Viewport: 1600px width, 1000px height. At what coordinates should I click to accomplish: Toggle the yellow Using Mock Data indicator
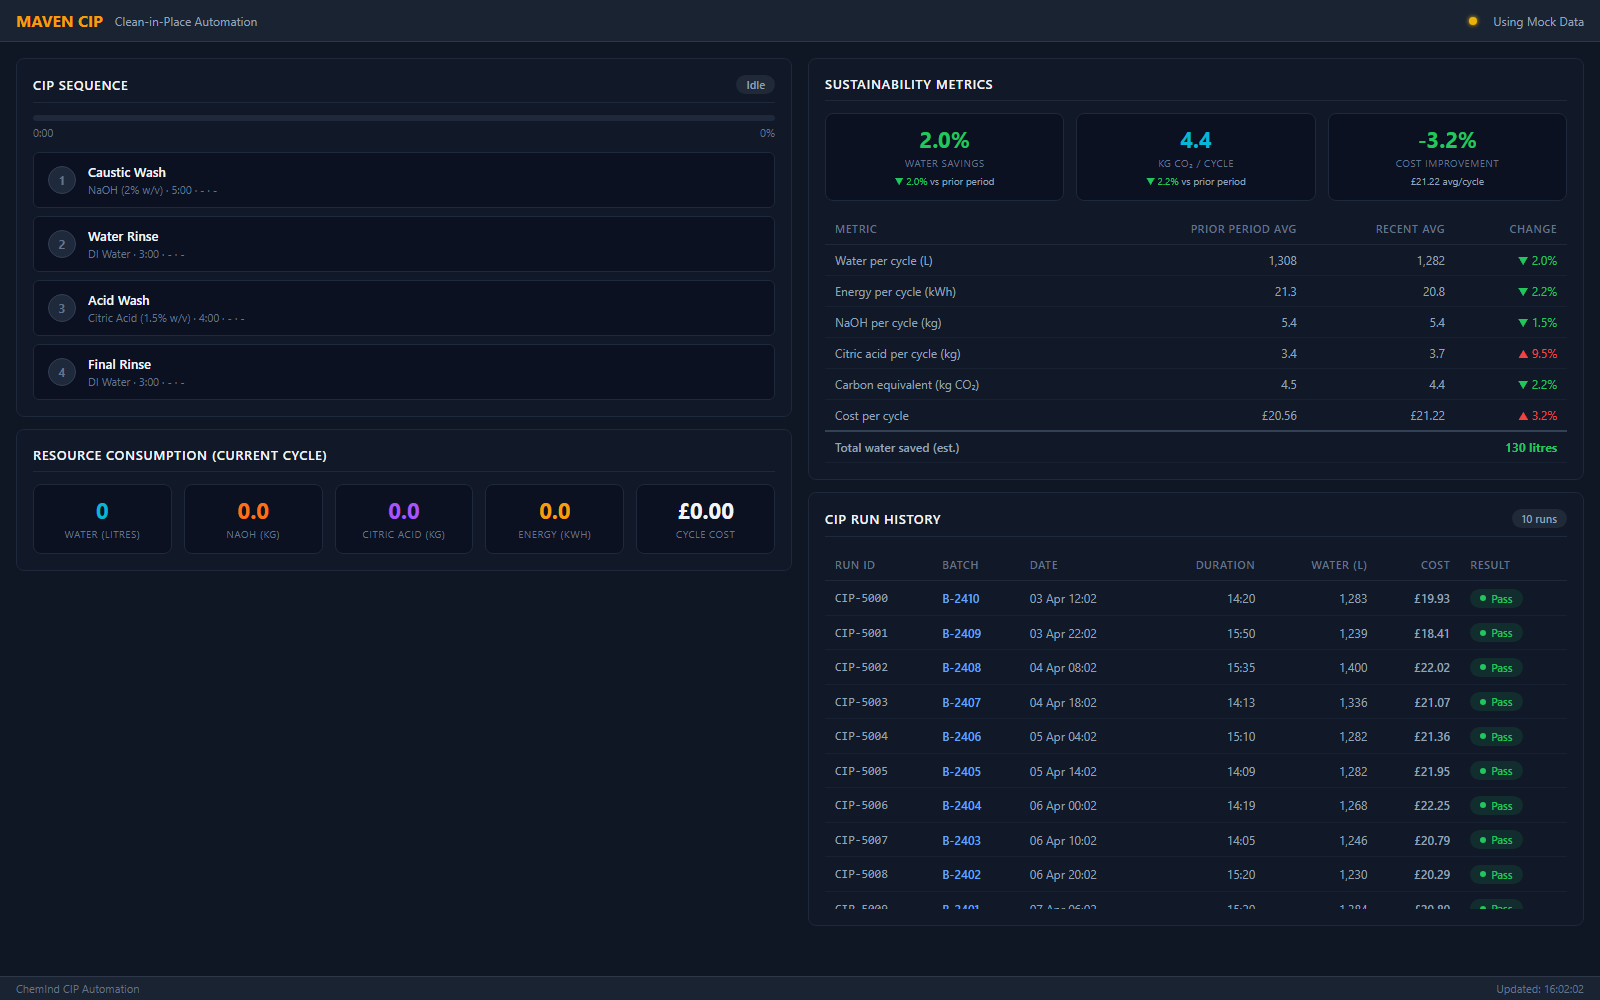(1472, 20)
